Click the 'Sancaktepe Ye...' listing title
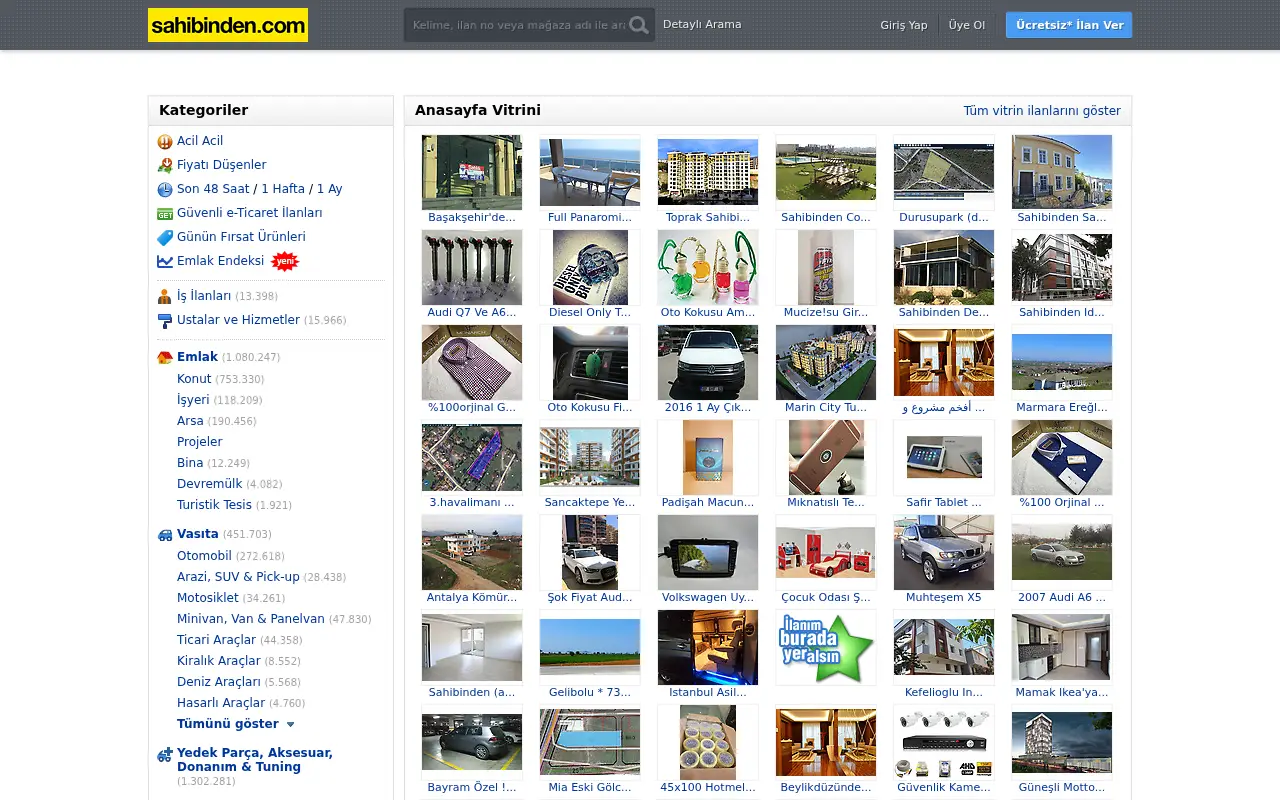1280x800 pixels. click(590, 503)
